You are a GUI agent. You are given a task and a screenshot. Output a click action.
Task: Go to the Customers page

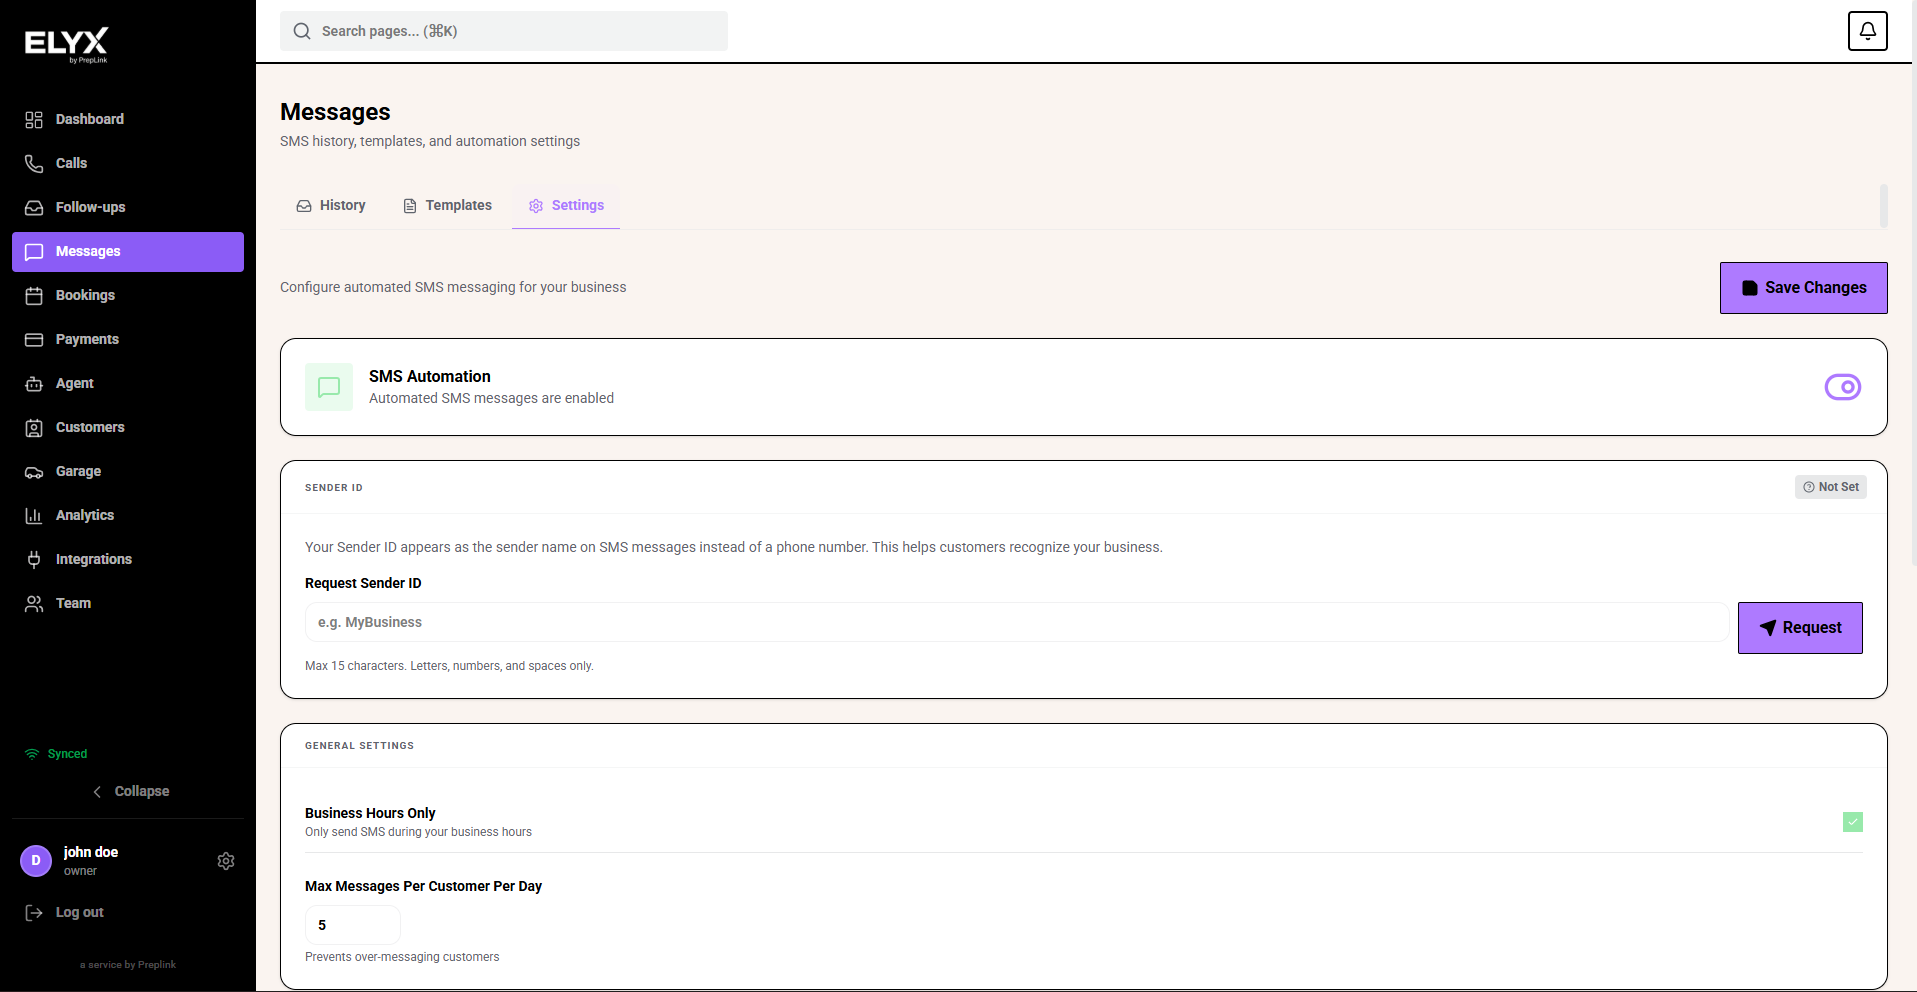click(128, 428)
